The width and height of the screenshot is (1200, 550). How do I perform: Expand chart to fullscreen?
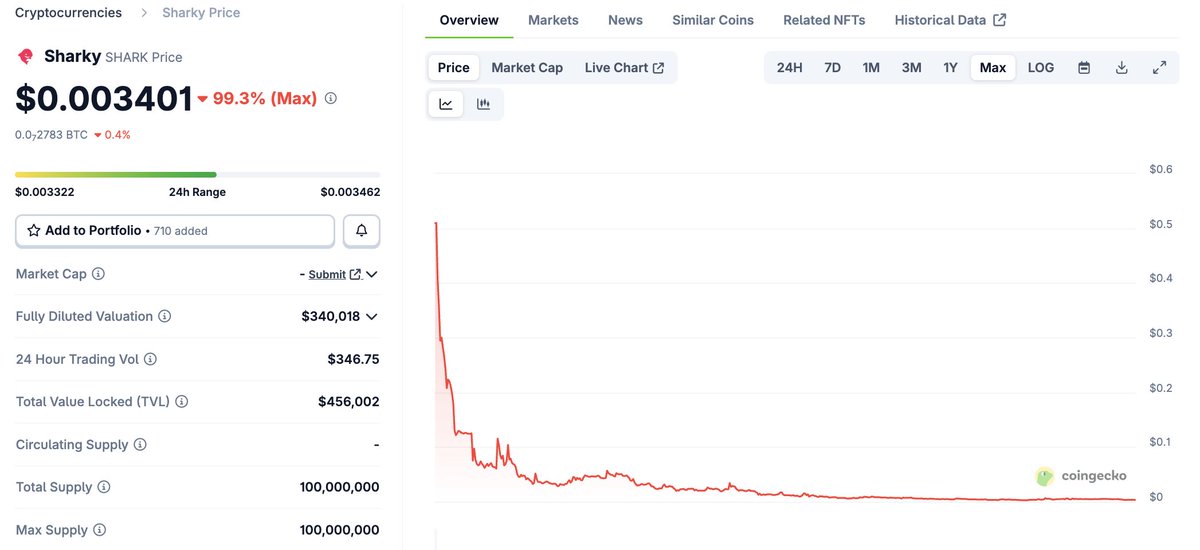click(1160, 68)
